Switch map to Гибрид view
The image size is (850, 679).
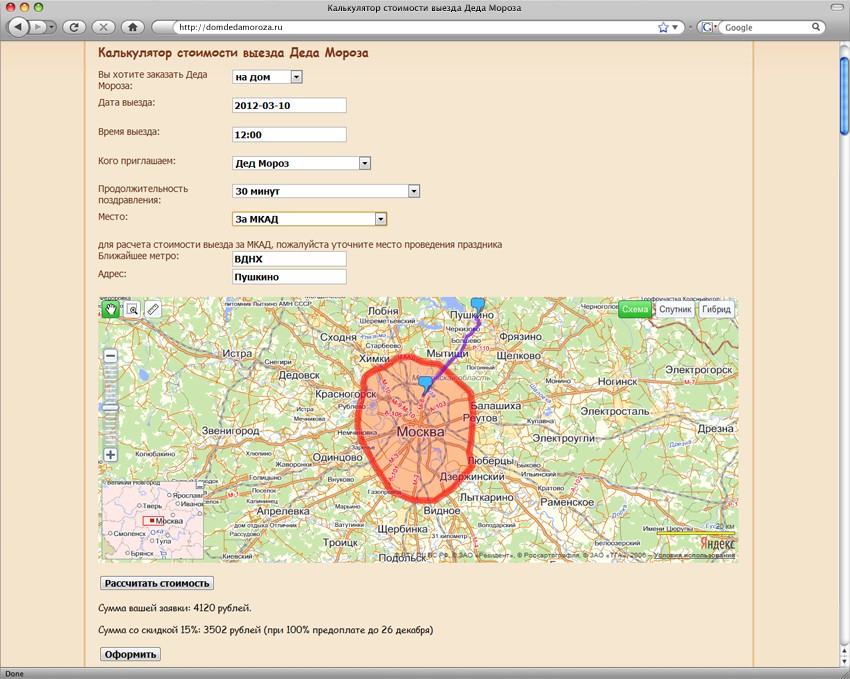(716, 309)
